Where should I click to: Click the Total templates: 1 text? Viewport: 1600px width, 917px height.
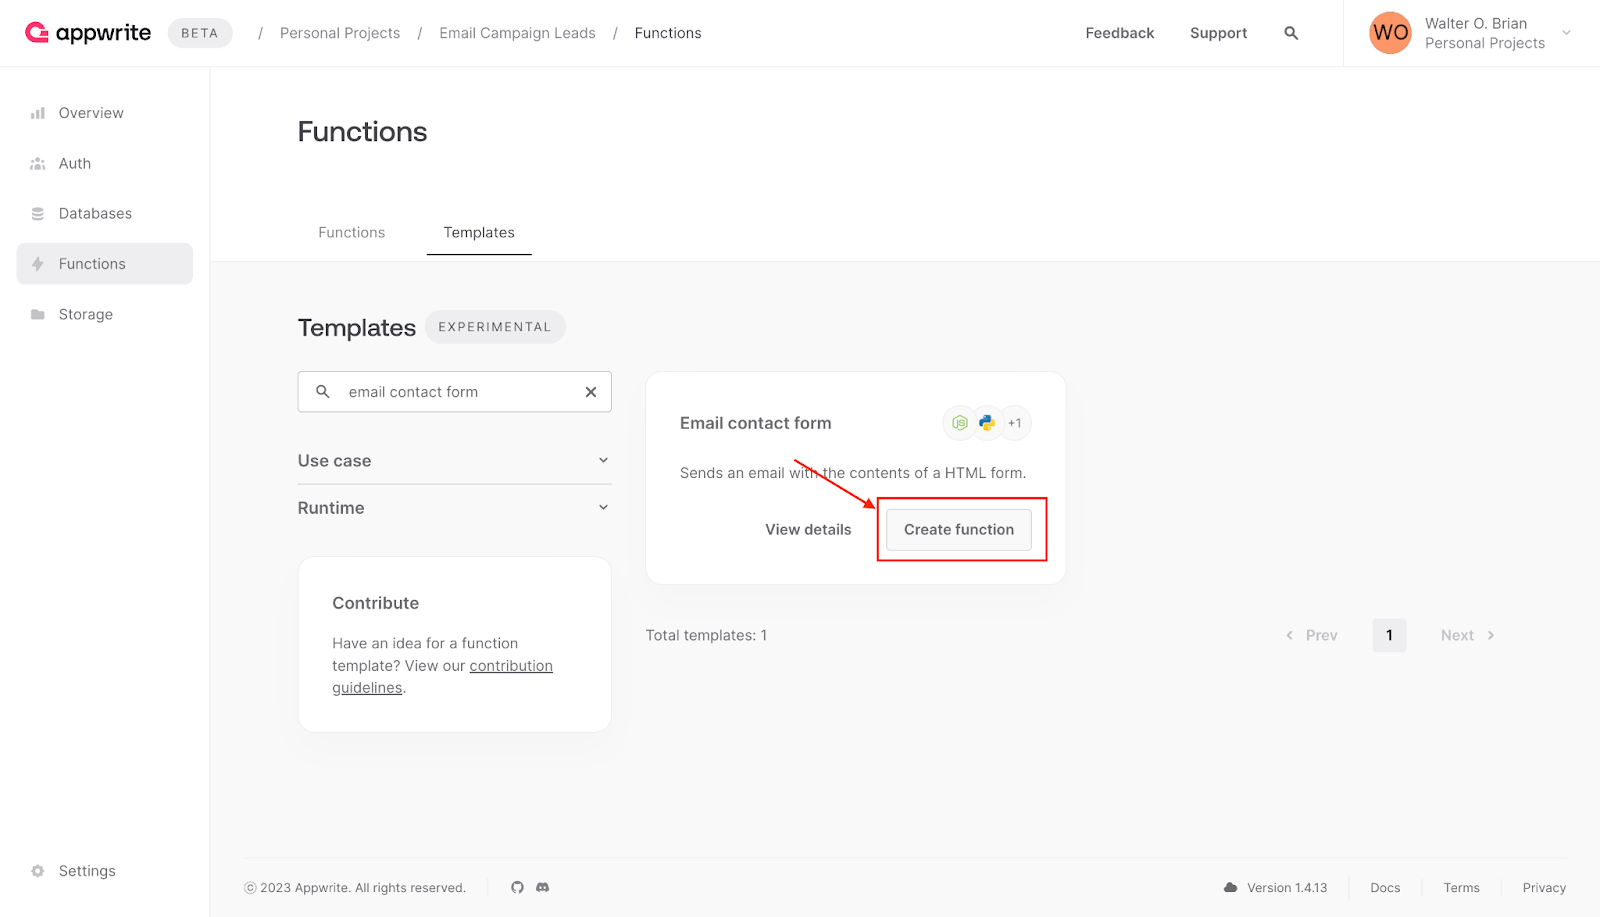coord(706,636)
